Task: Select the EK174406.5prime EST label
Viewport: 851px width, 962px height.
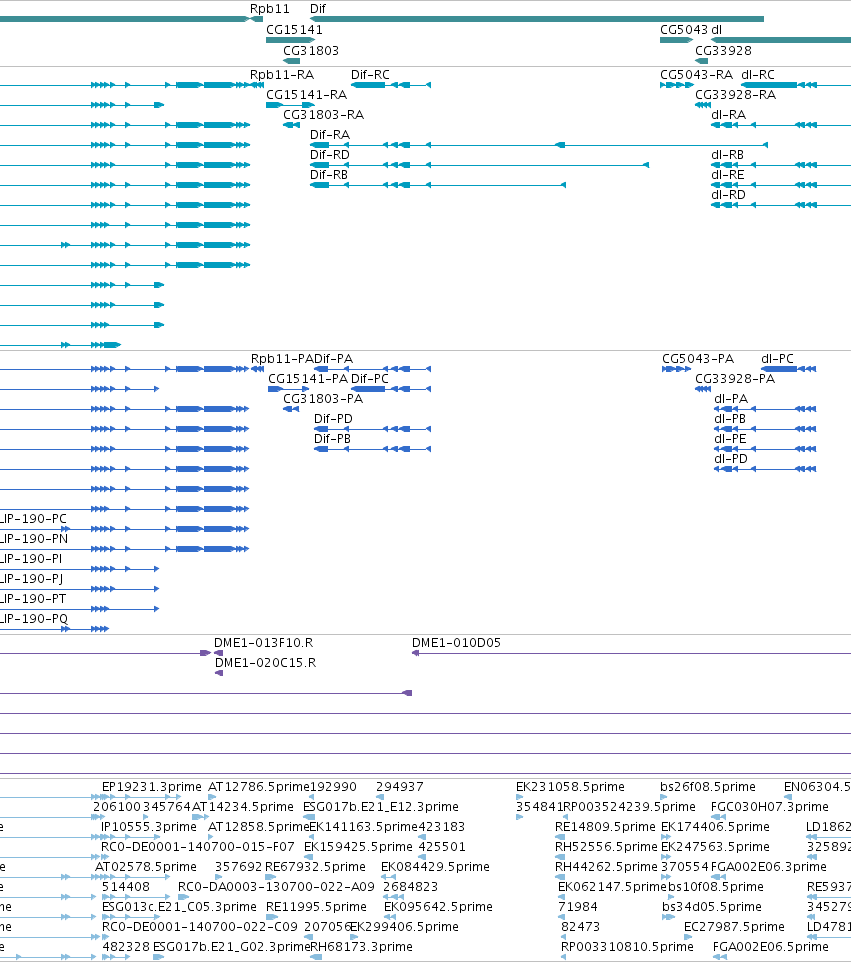Action: tap(715, 827)
